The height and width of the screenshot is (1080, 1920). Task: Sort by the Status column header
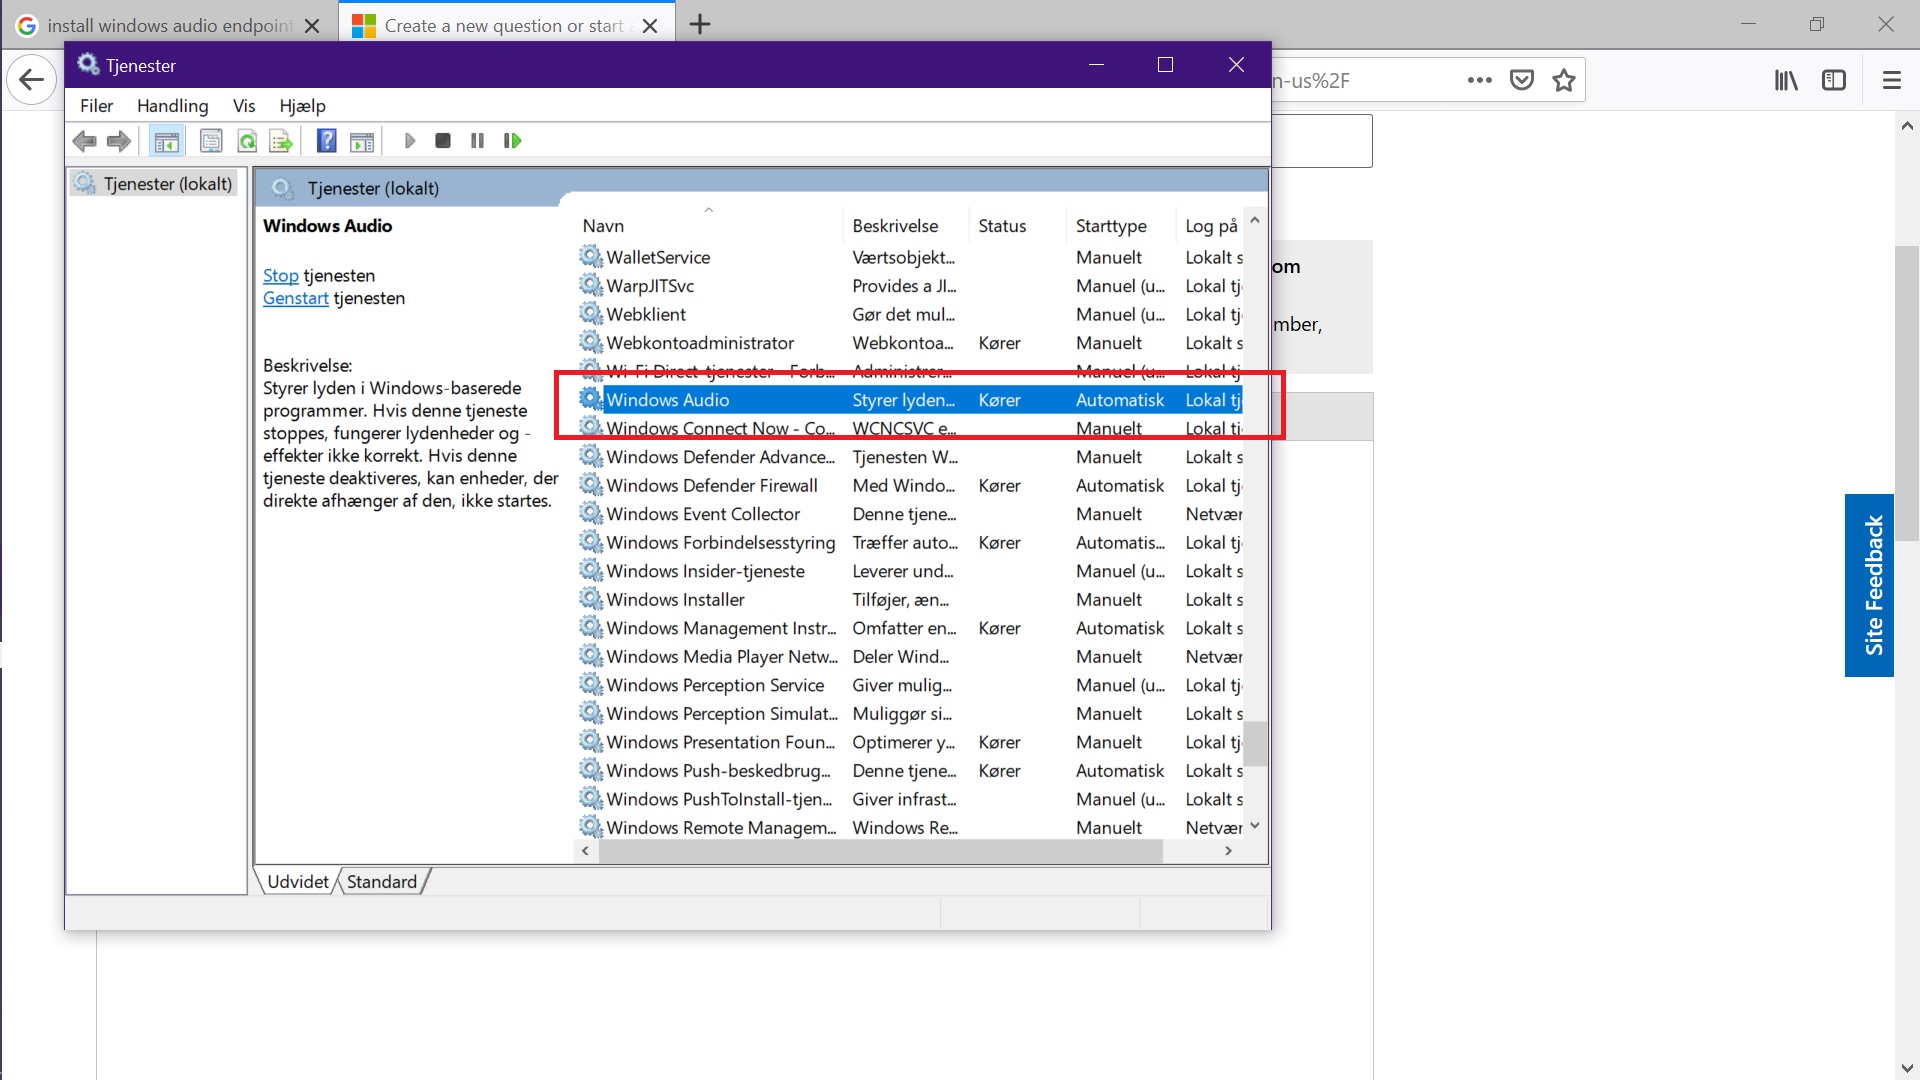[x=1017, y=226]
